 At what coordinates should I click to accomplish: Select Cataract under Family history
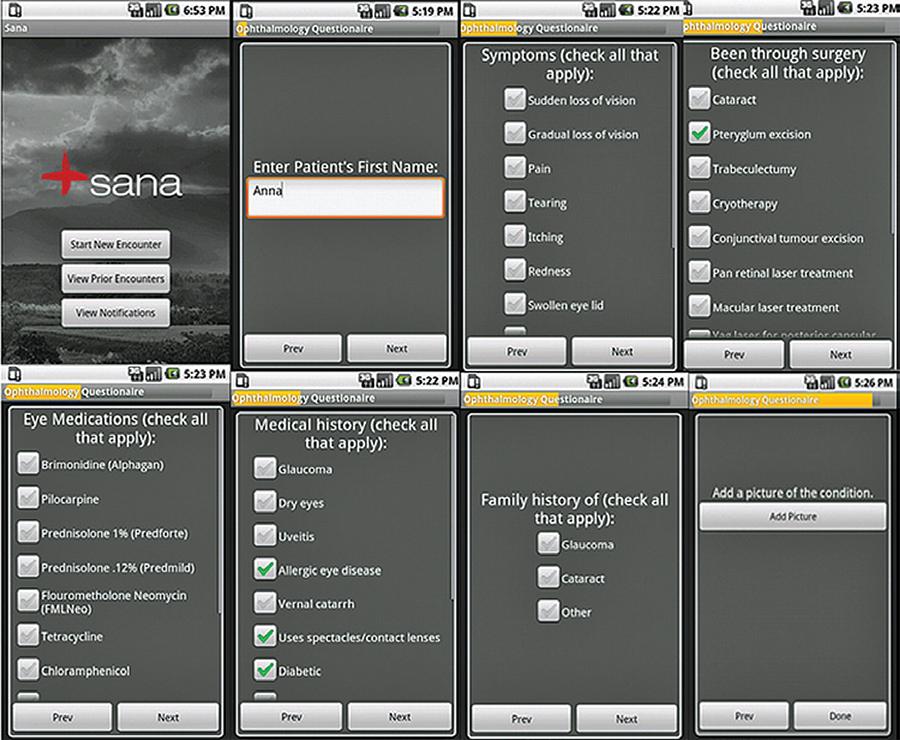coord(547,578)
